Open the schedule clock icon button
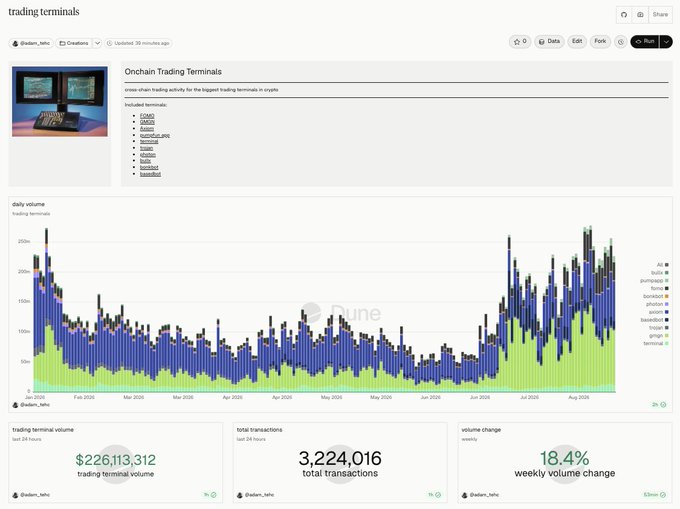680x509 pixels. coord(621,42)
